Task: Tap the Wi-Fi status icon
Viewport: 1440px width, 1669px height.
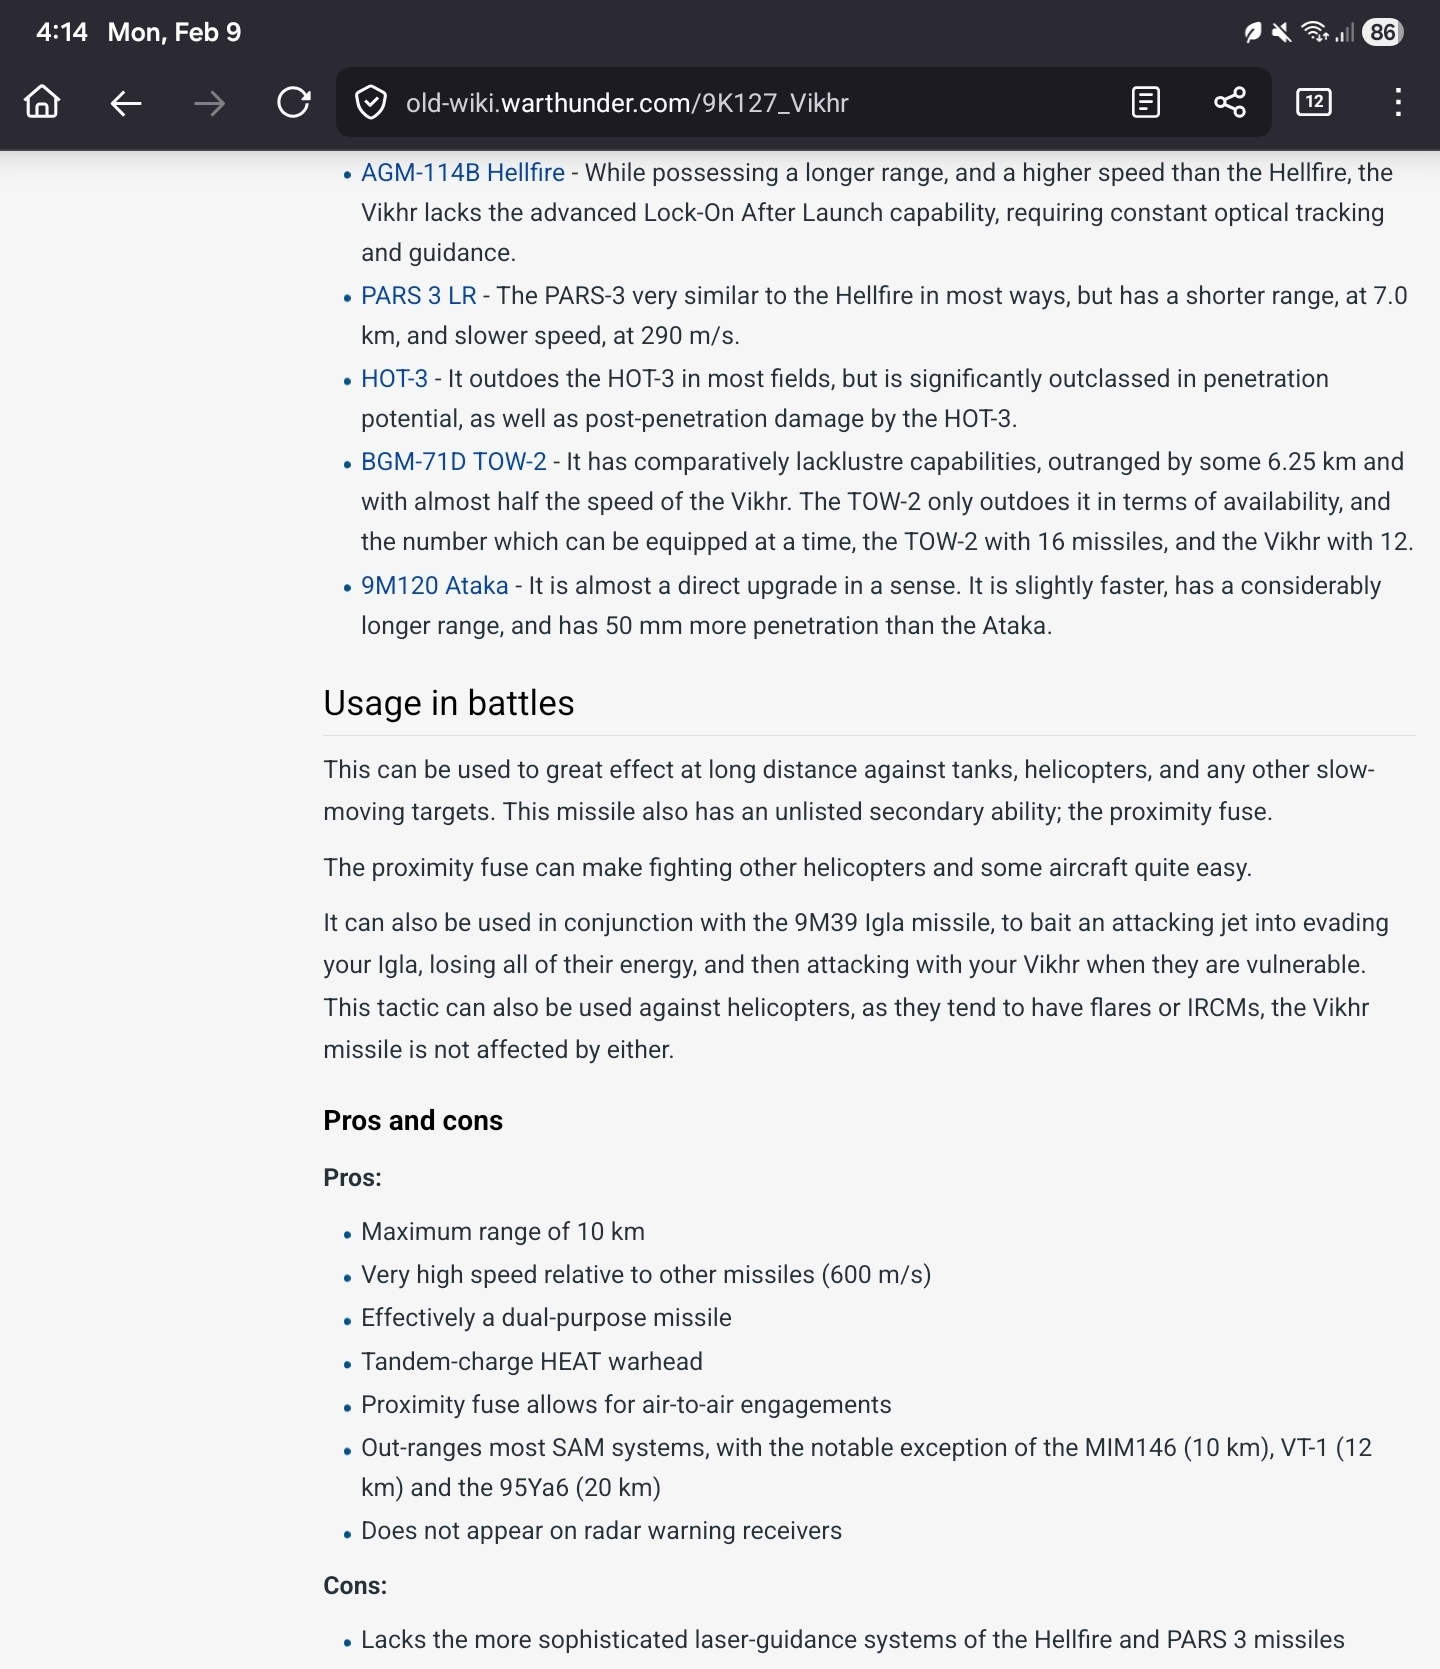Action: point(1314,32)
